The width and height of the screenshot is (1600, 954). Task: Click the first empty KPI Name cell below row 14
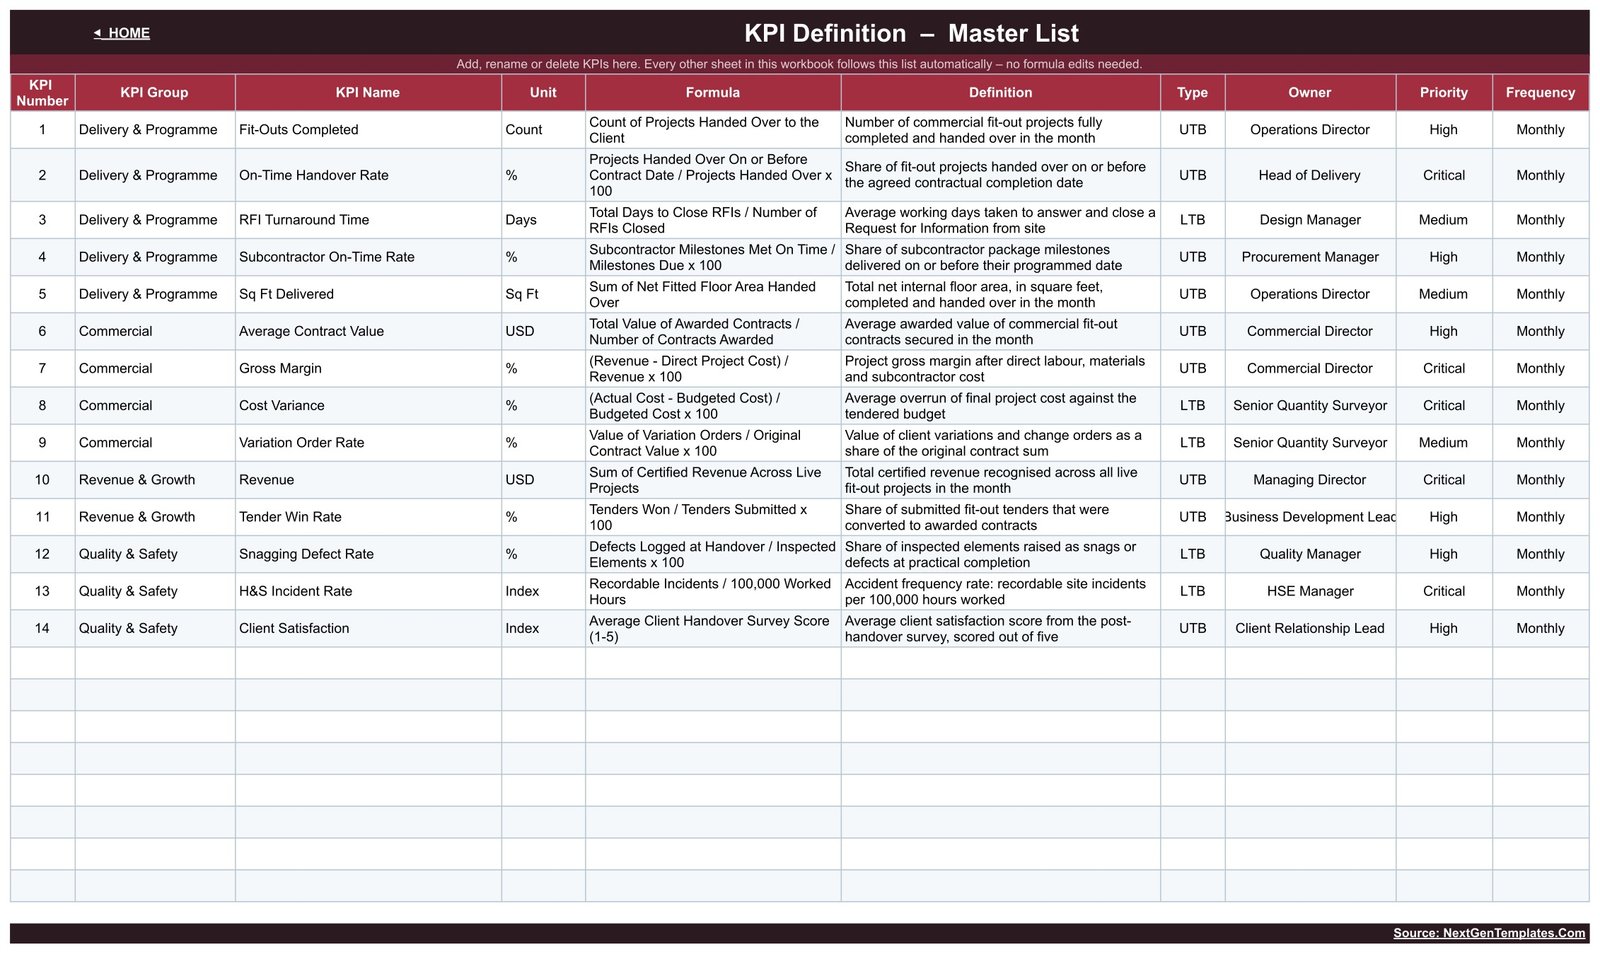(368, 663)
